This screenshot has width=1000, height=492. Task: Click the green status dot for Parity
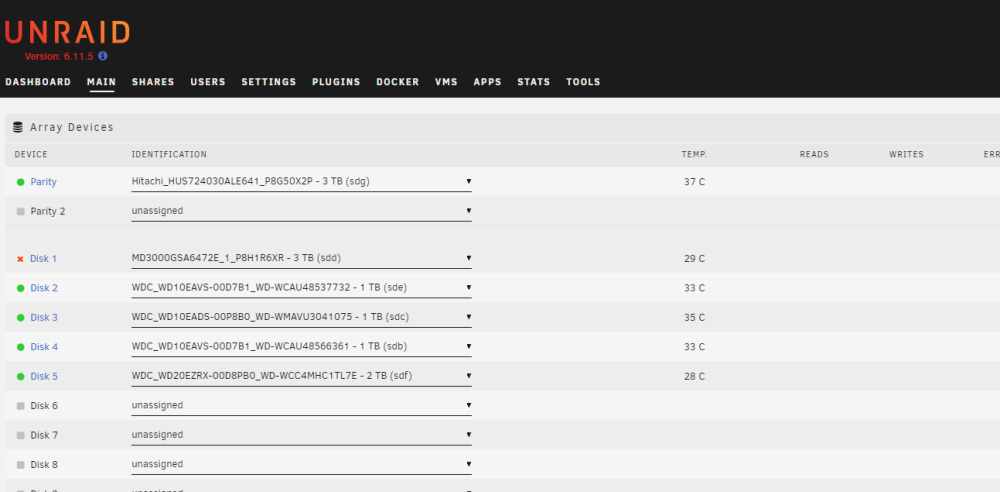tap(20, 182)
